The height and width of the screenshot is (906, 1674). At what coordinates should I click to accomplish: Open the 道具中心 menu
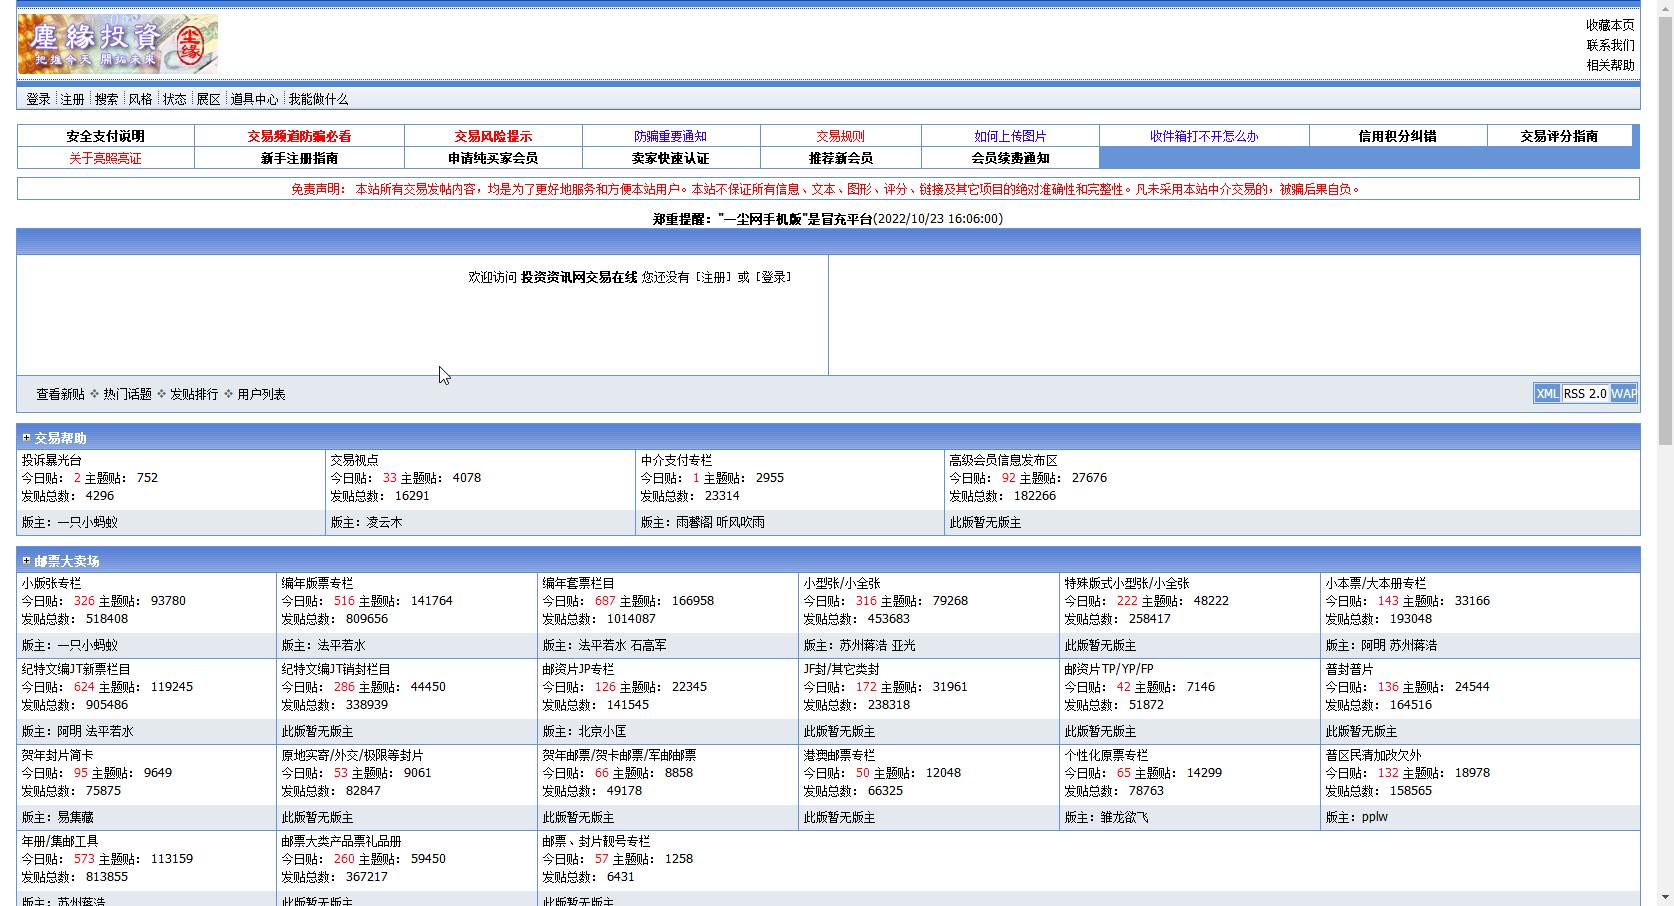point(254,99)
